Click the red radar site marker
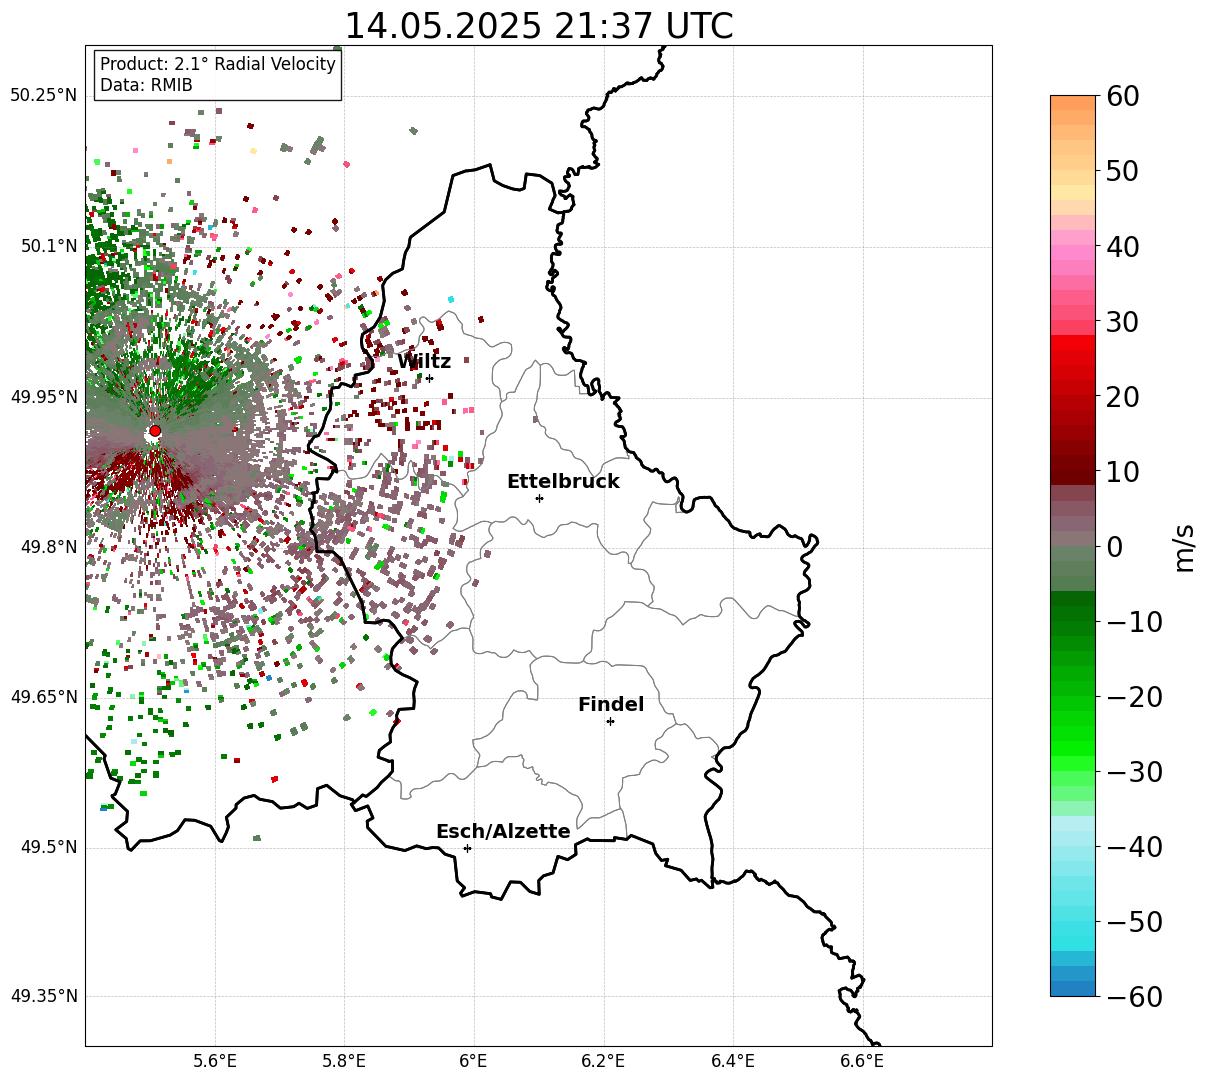The height and width of the screenshot is (1081, 1207). click(155, 431)
